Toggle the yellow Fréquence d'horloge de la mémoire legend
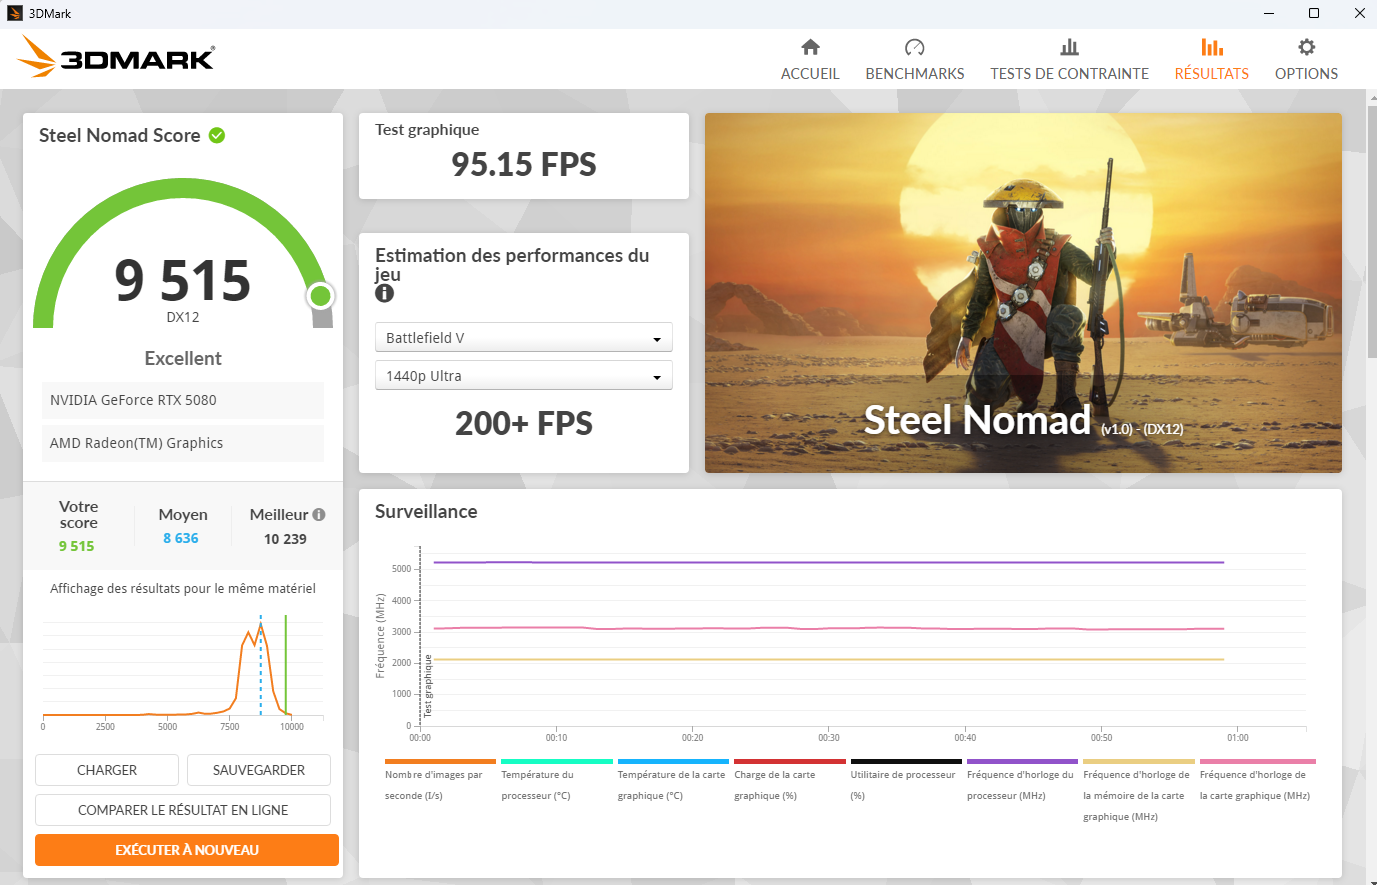The width and height of the screenshot is (1377, 885). [1138, 789]
